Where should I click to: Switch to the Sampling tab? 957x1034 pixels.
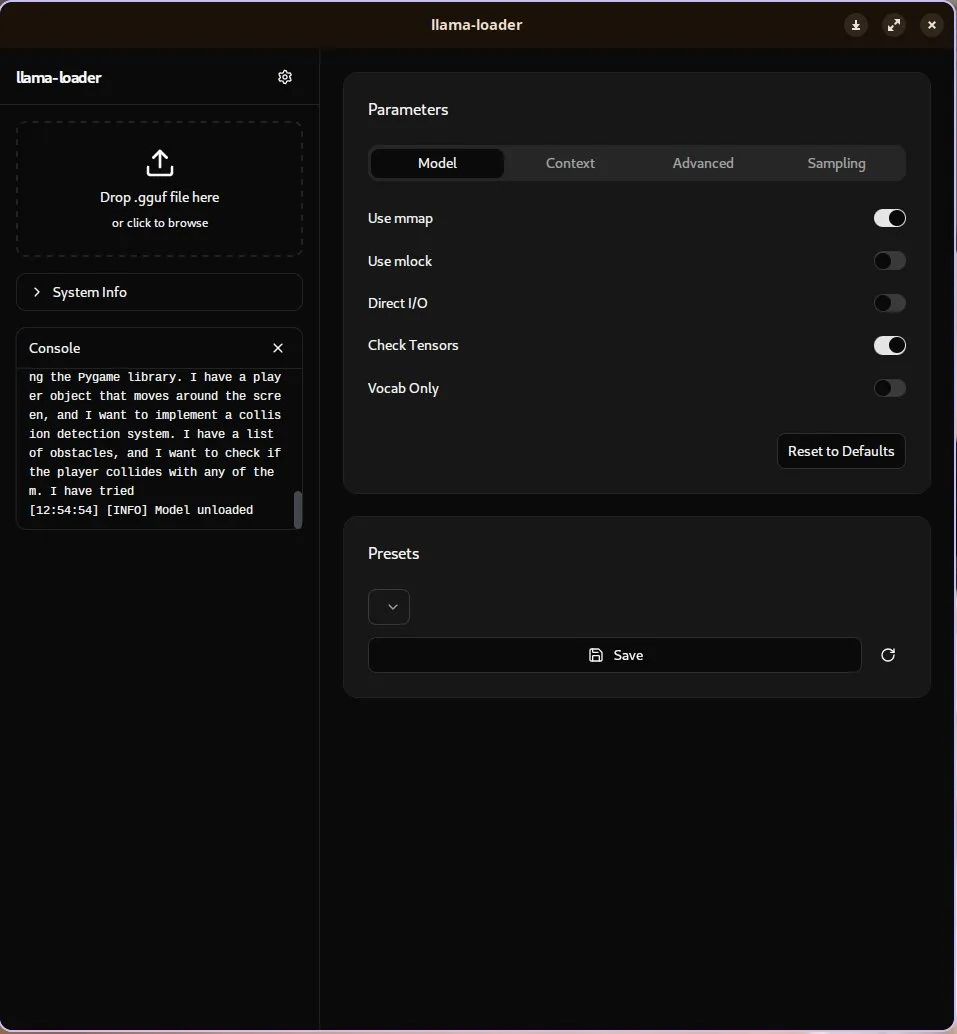click(x=836, y=163)
